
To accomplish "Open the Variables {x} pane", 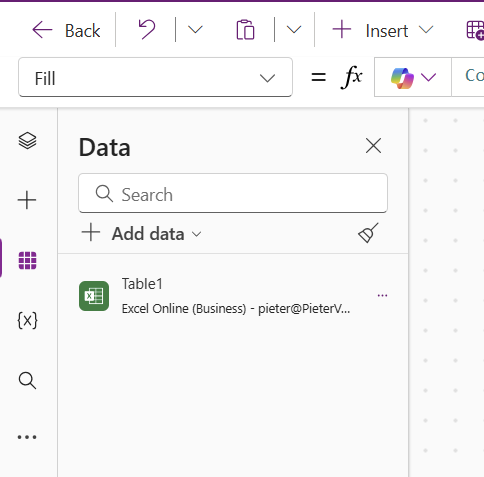I will [27, 320].
